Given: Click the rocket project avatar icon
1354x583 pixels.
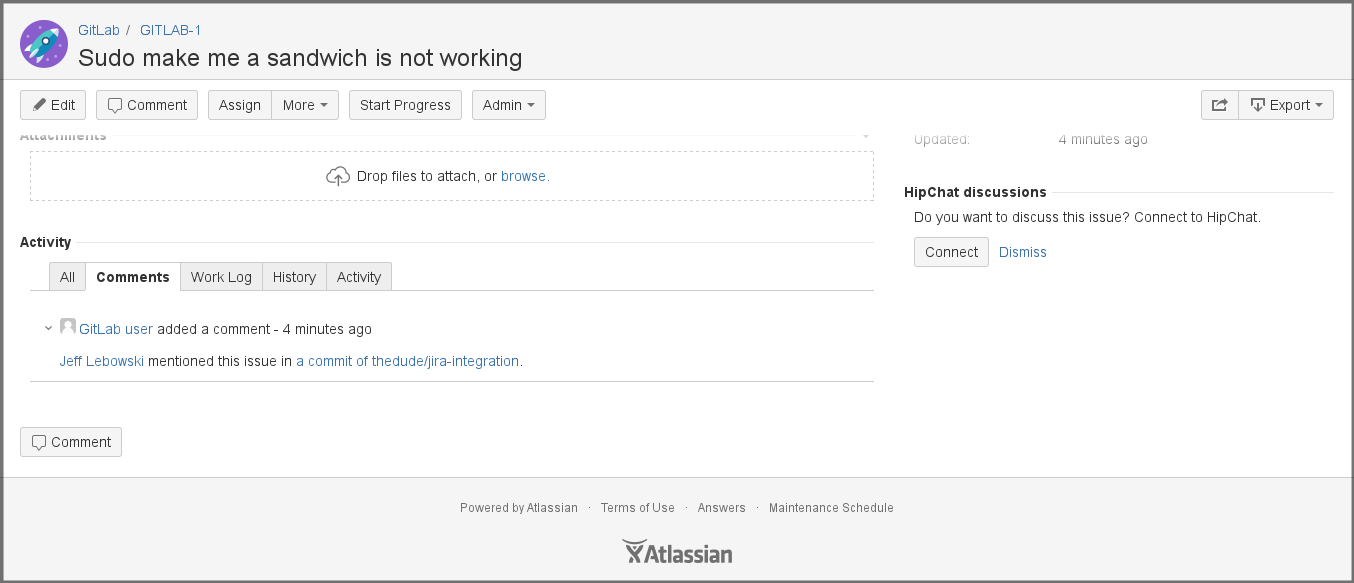Looking at the screenshot, I should pyautogui.click(x=43, y=44).
